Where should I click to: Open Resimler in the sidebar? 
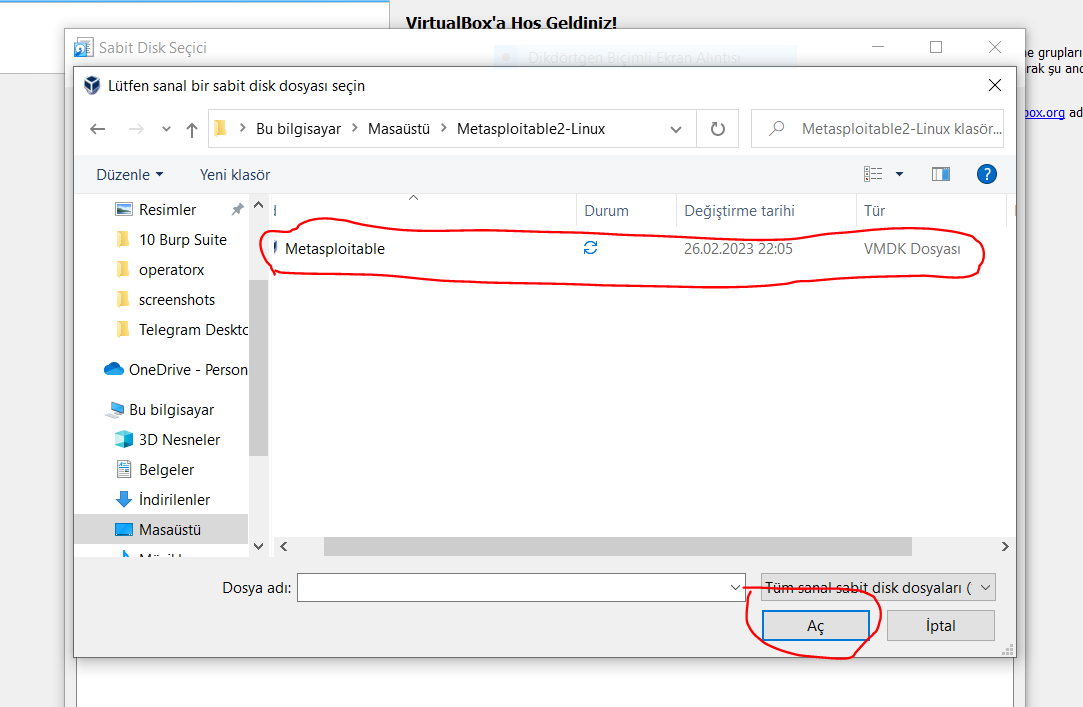(x=167, y=209)
